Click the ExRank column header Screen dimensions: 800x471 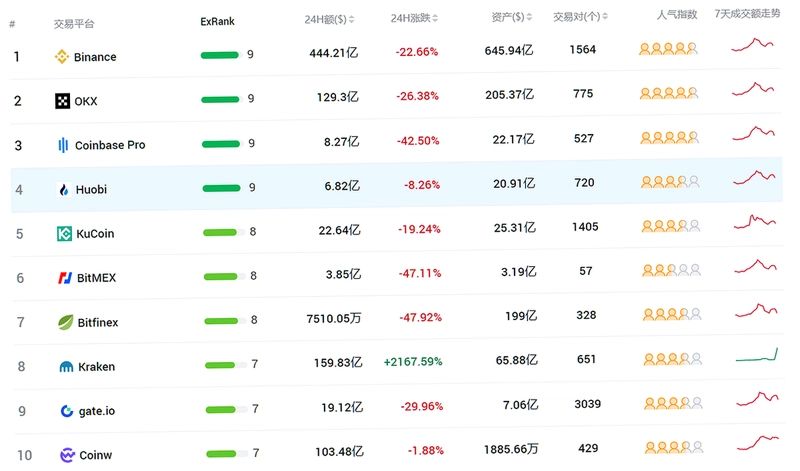point(217,21)
